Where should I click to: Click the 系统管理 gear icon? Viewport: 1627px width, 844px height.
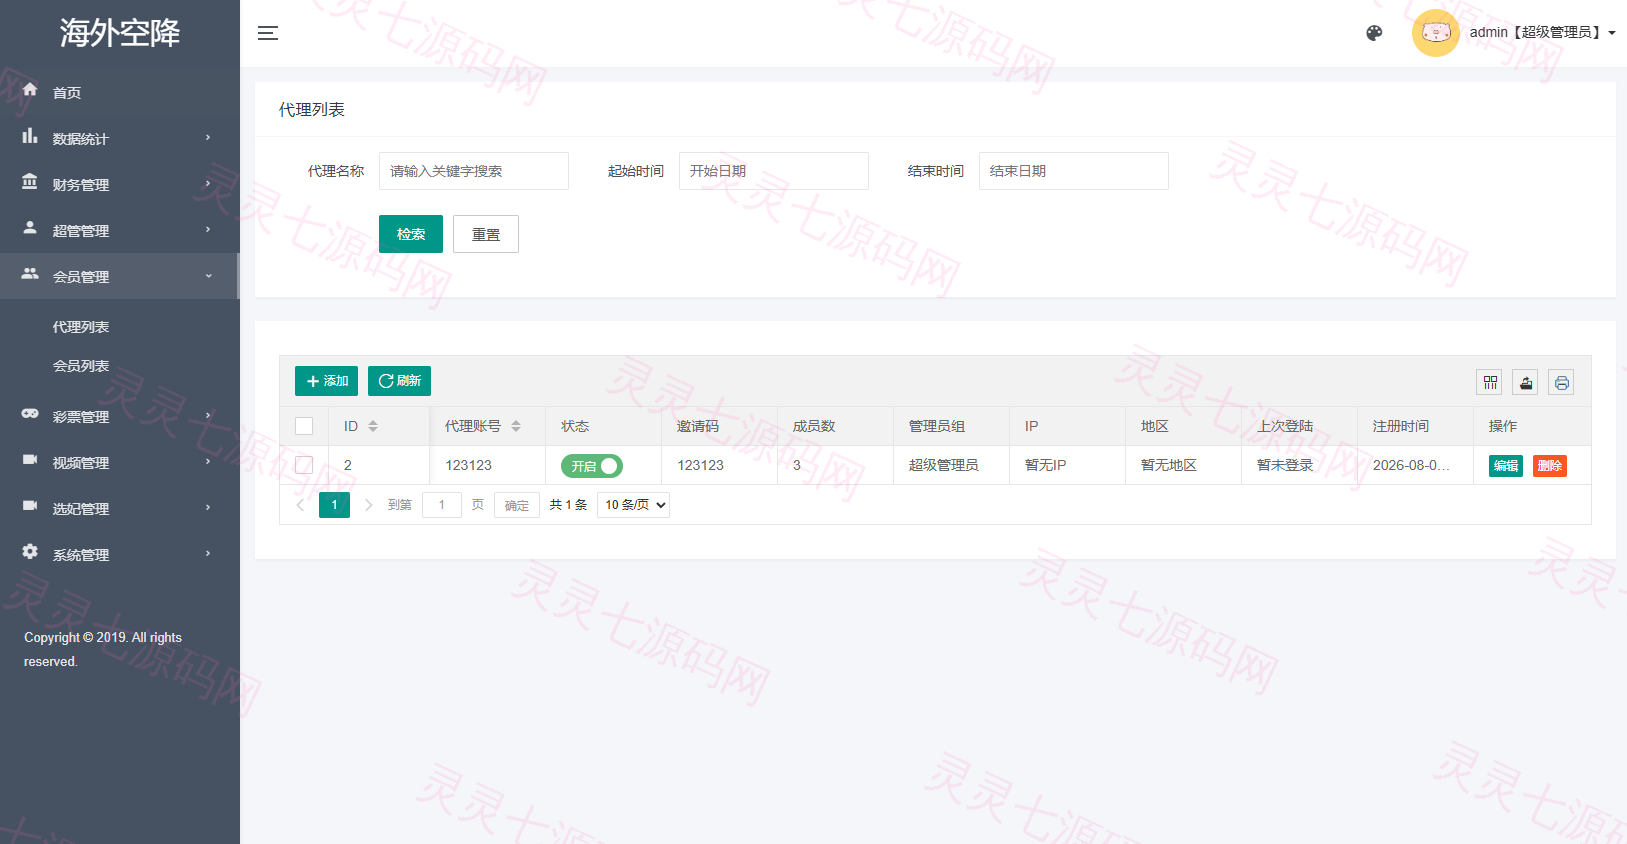[x=30, y=552]
